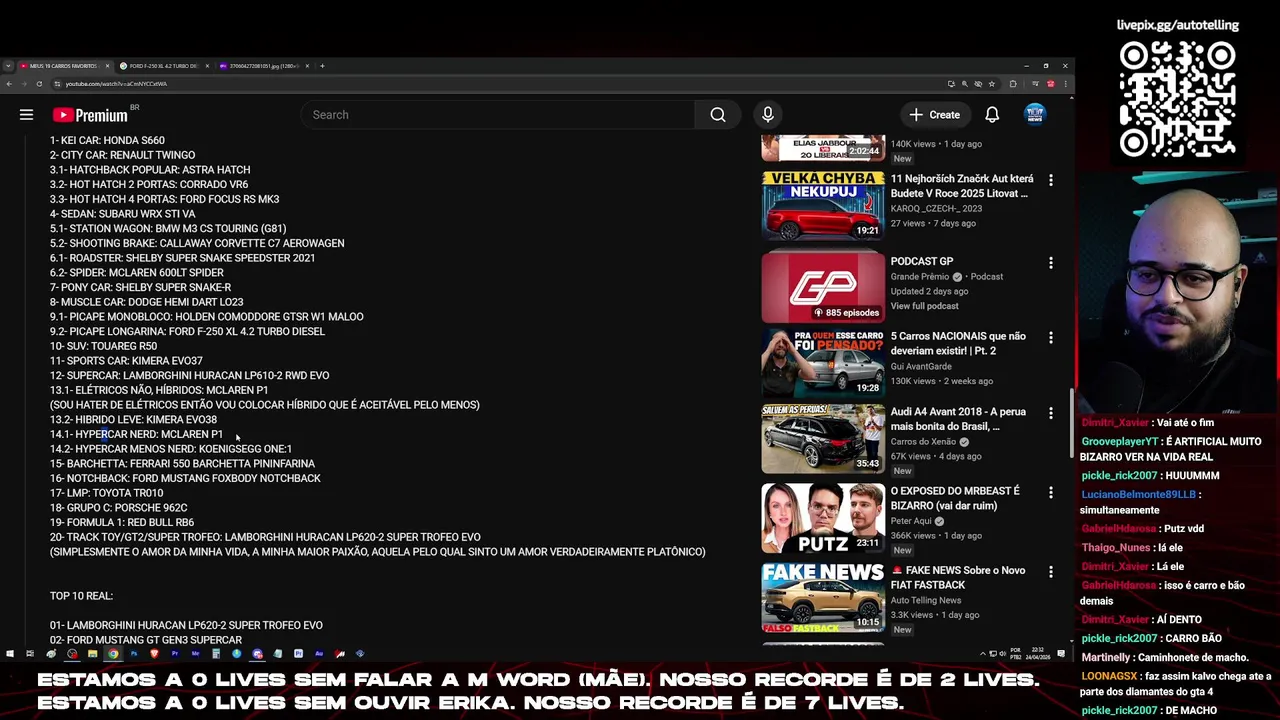
Task: Open options menu for PODCAST GP
Action: click(x=1050, y=263)
